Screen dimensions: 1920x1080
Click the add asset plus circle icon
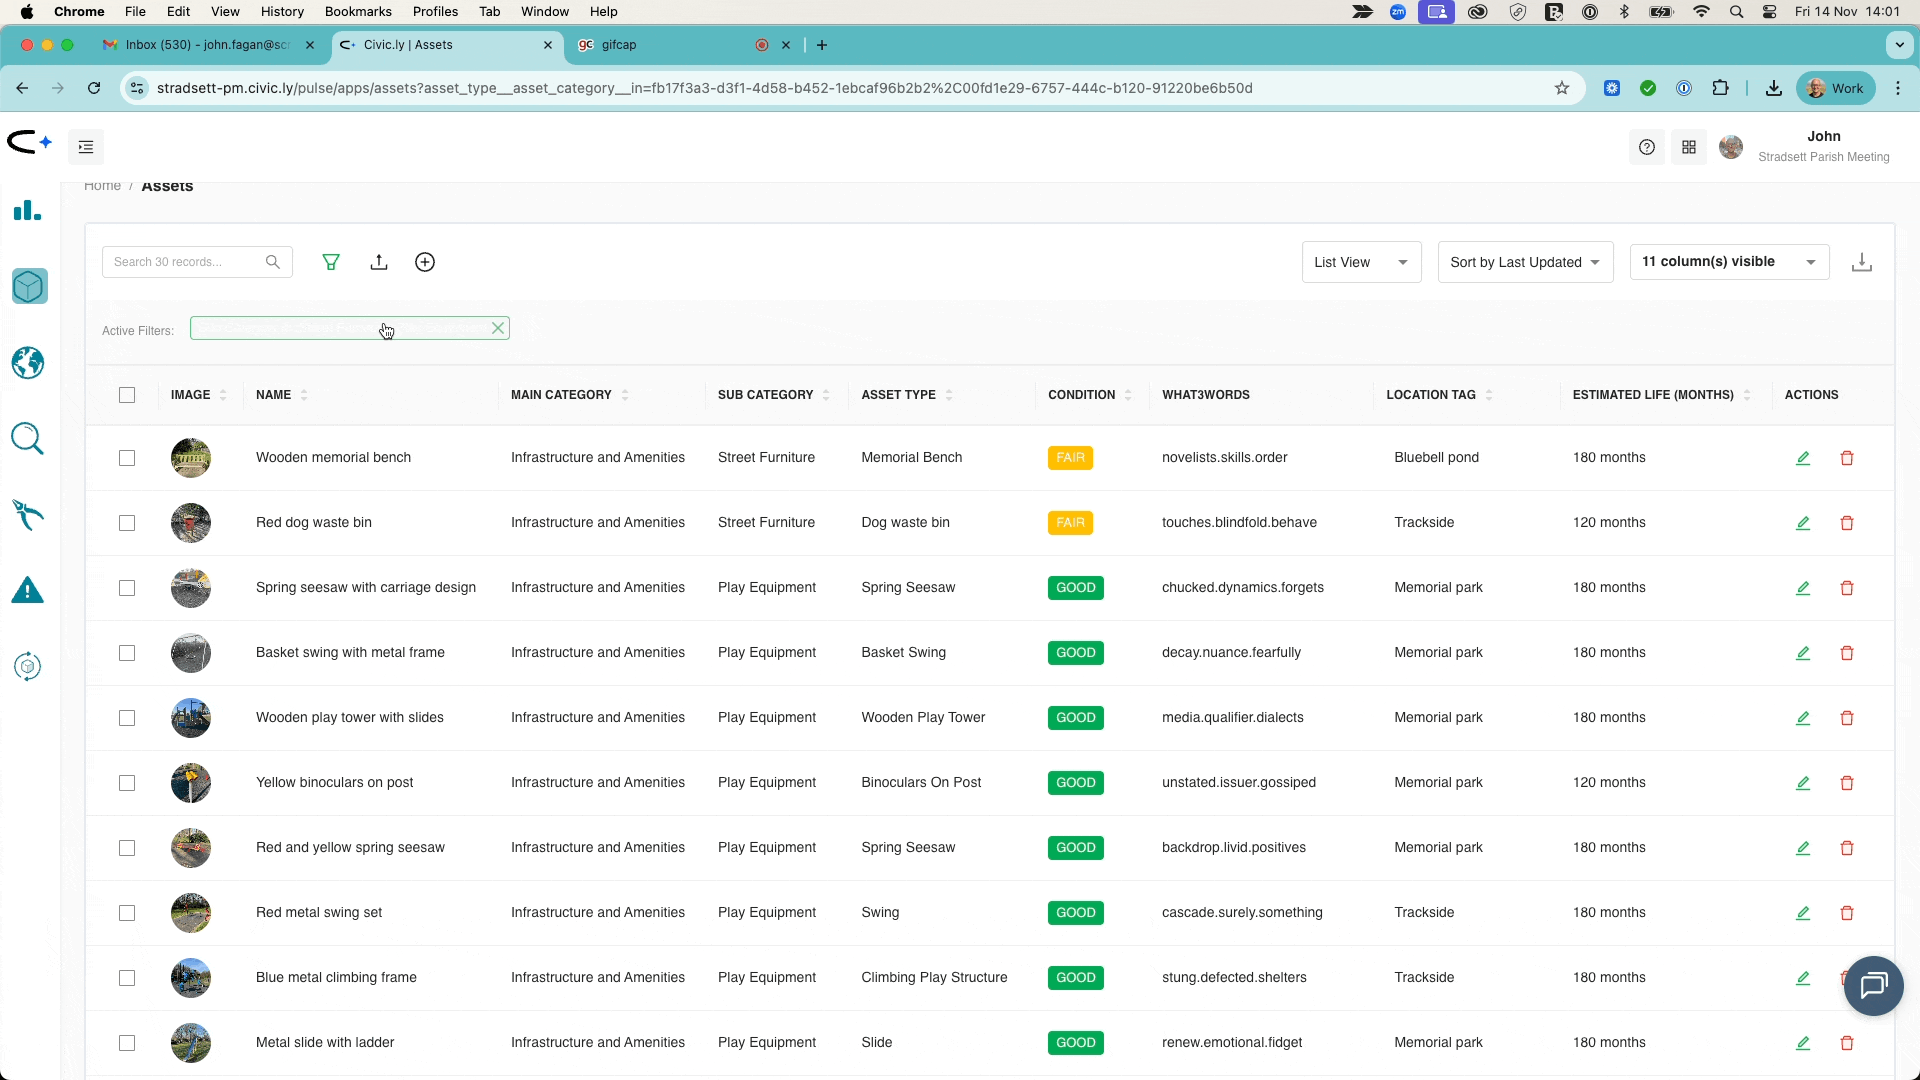425,262
